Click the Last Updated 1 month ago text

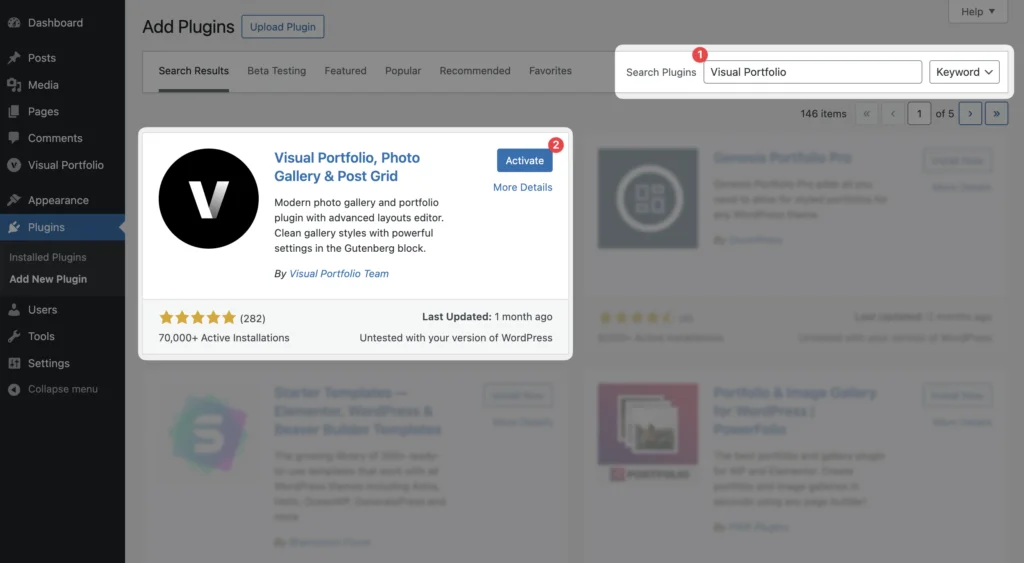(487, 317)
